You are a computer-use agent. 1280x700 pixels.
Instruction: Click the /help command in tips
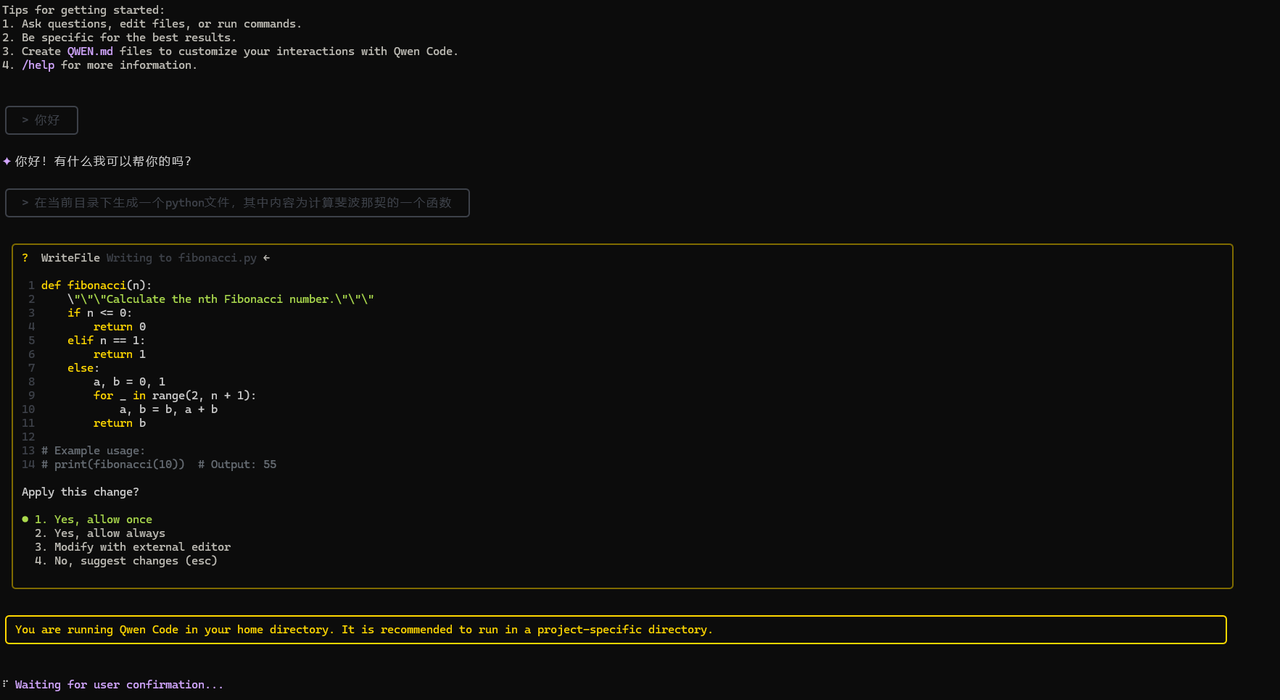38,65
